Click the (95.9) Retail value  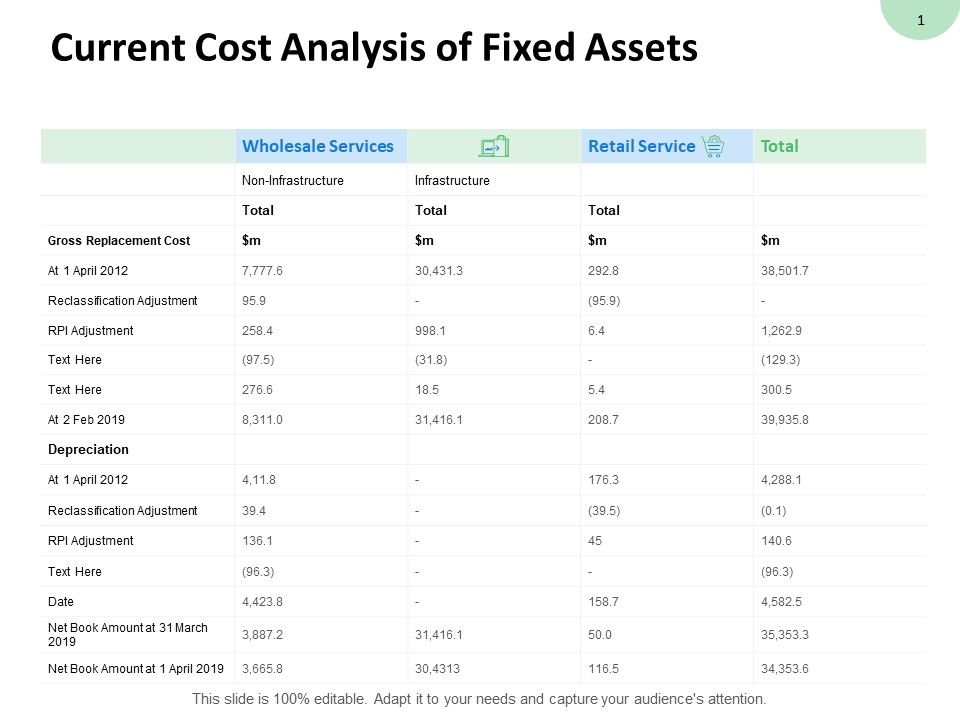tap(604, 301)
